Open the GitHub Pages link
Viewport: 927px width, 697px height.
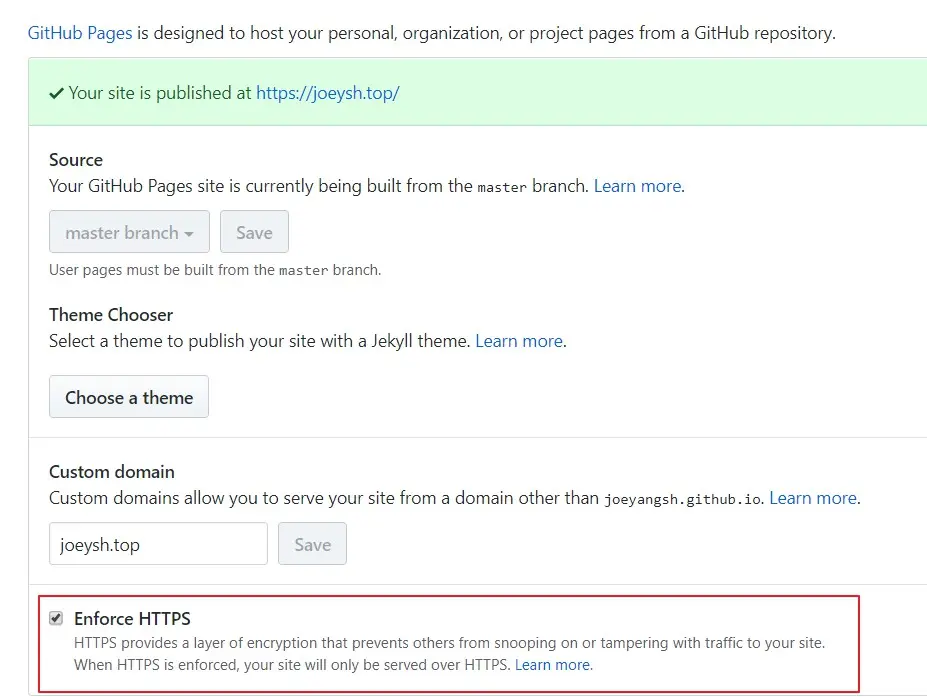pyautogui.click(x=80, y=33)
